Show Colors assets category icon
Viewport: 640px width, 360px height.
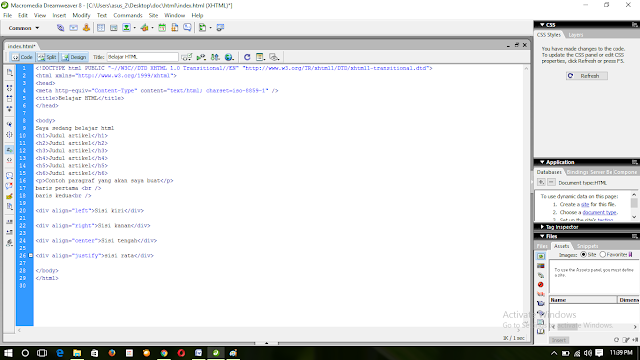pyautogui.click(x=541, y=266)
